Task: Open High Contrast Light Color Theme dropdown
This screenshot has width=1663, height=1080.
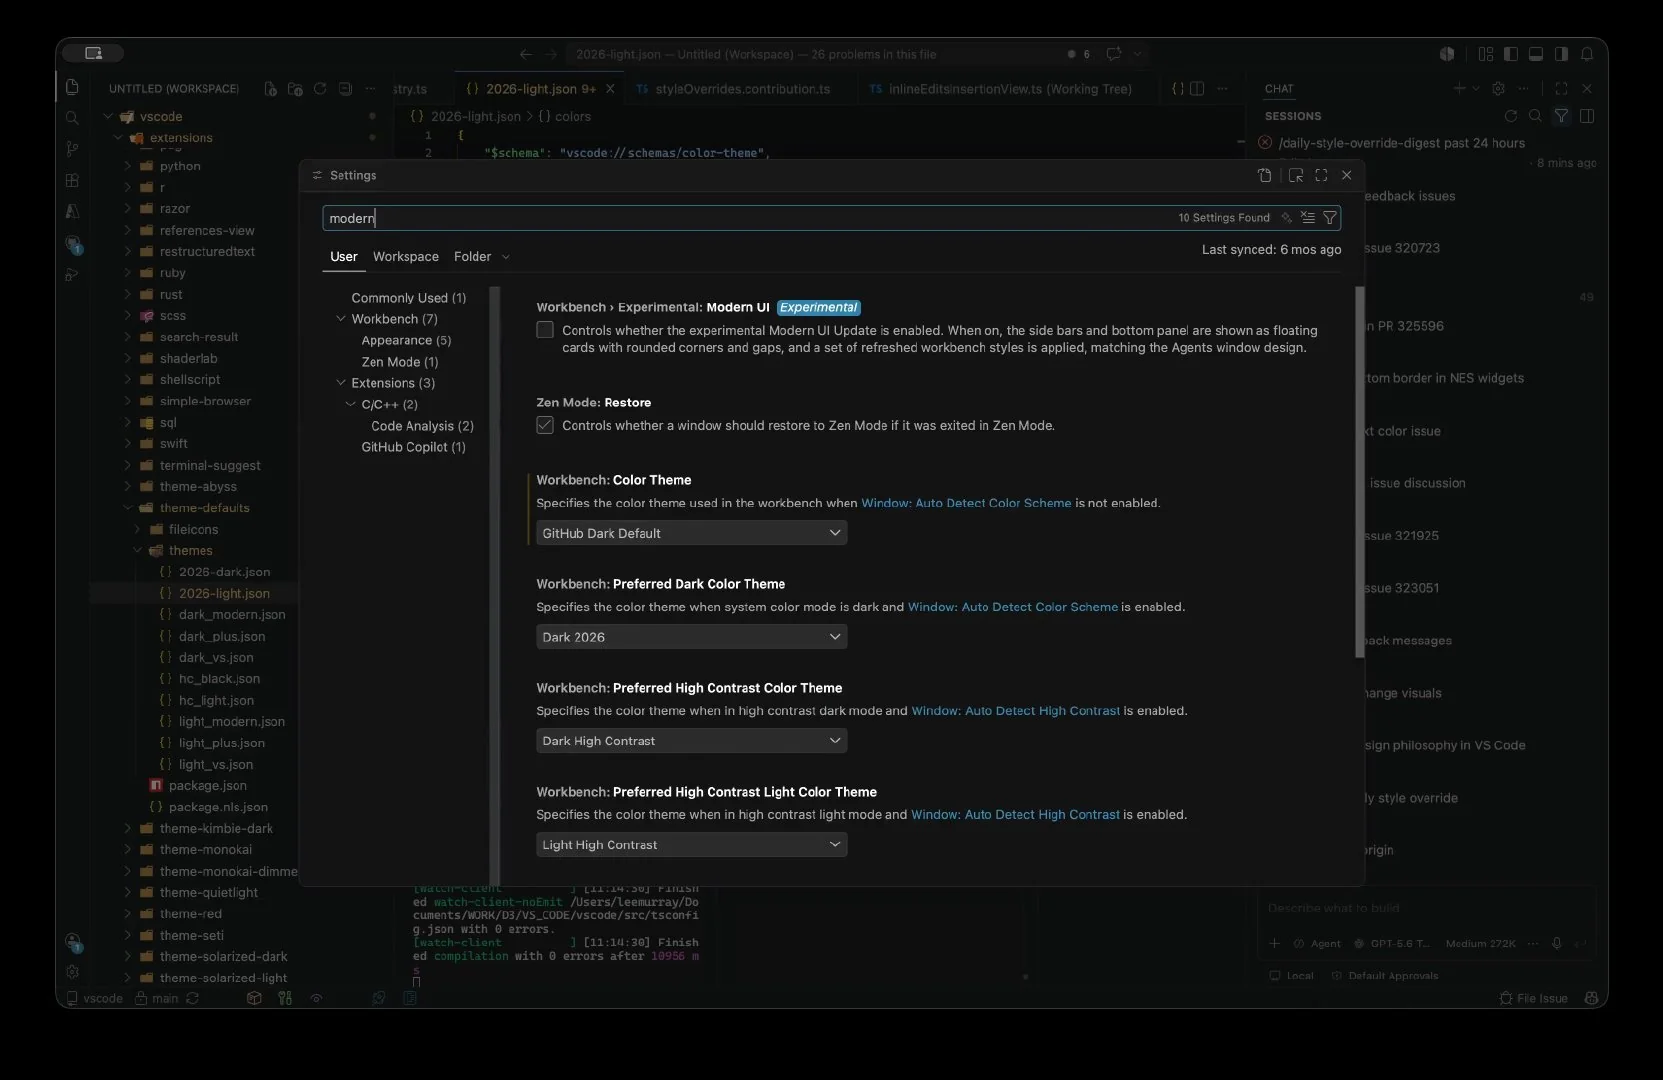Action: click(691, 845)
